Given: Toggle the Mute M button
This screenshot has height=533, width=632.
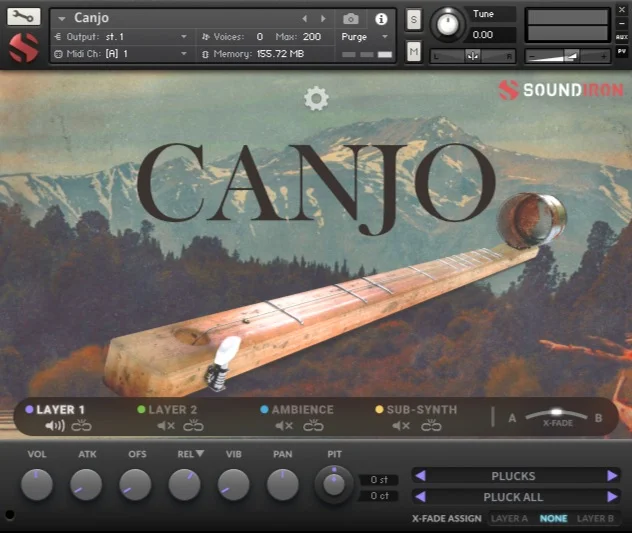Looking at the screenshot, I should [414, 51].
